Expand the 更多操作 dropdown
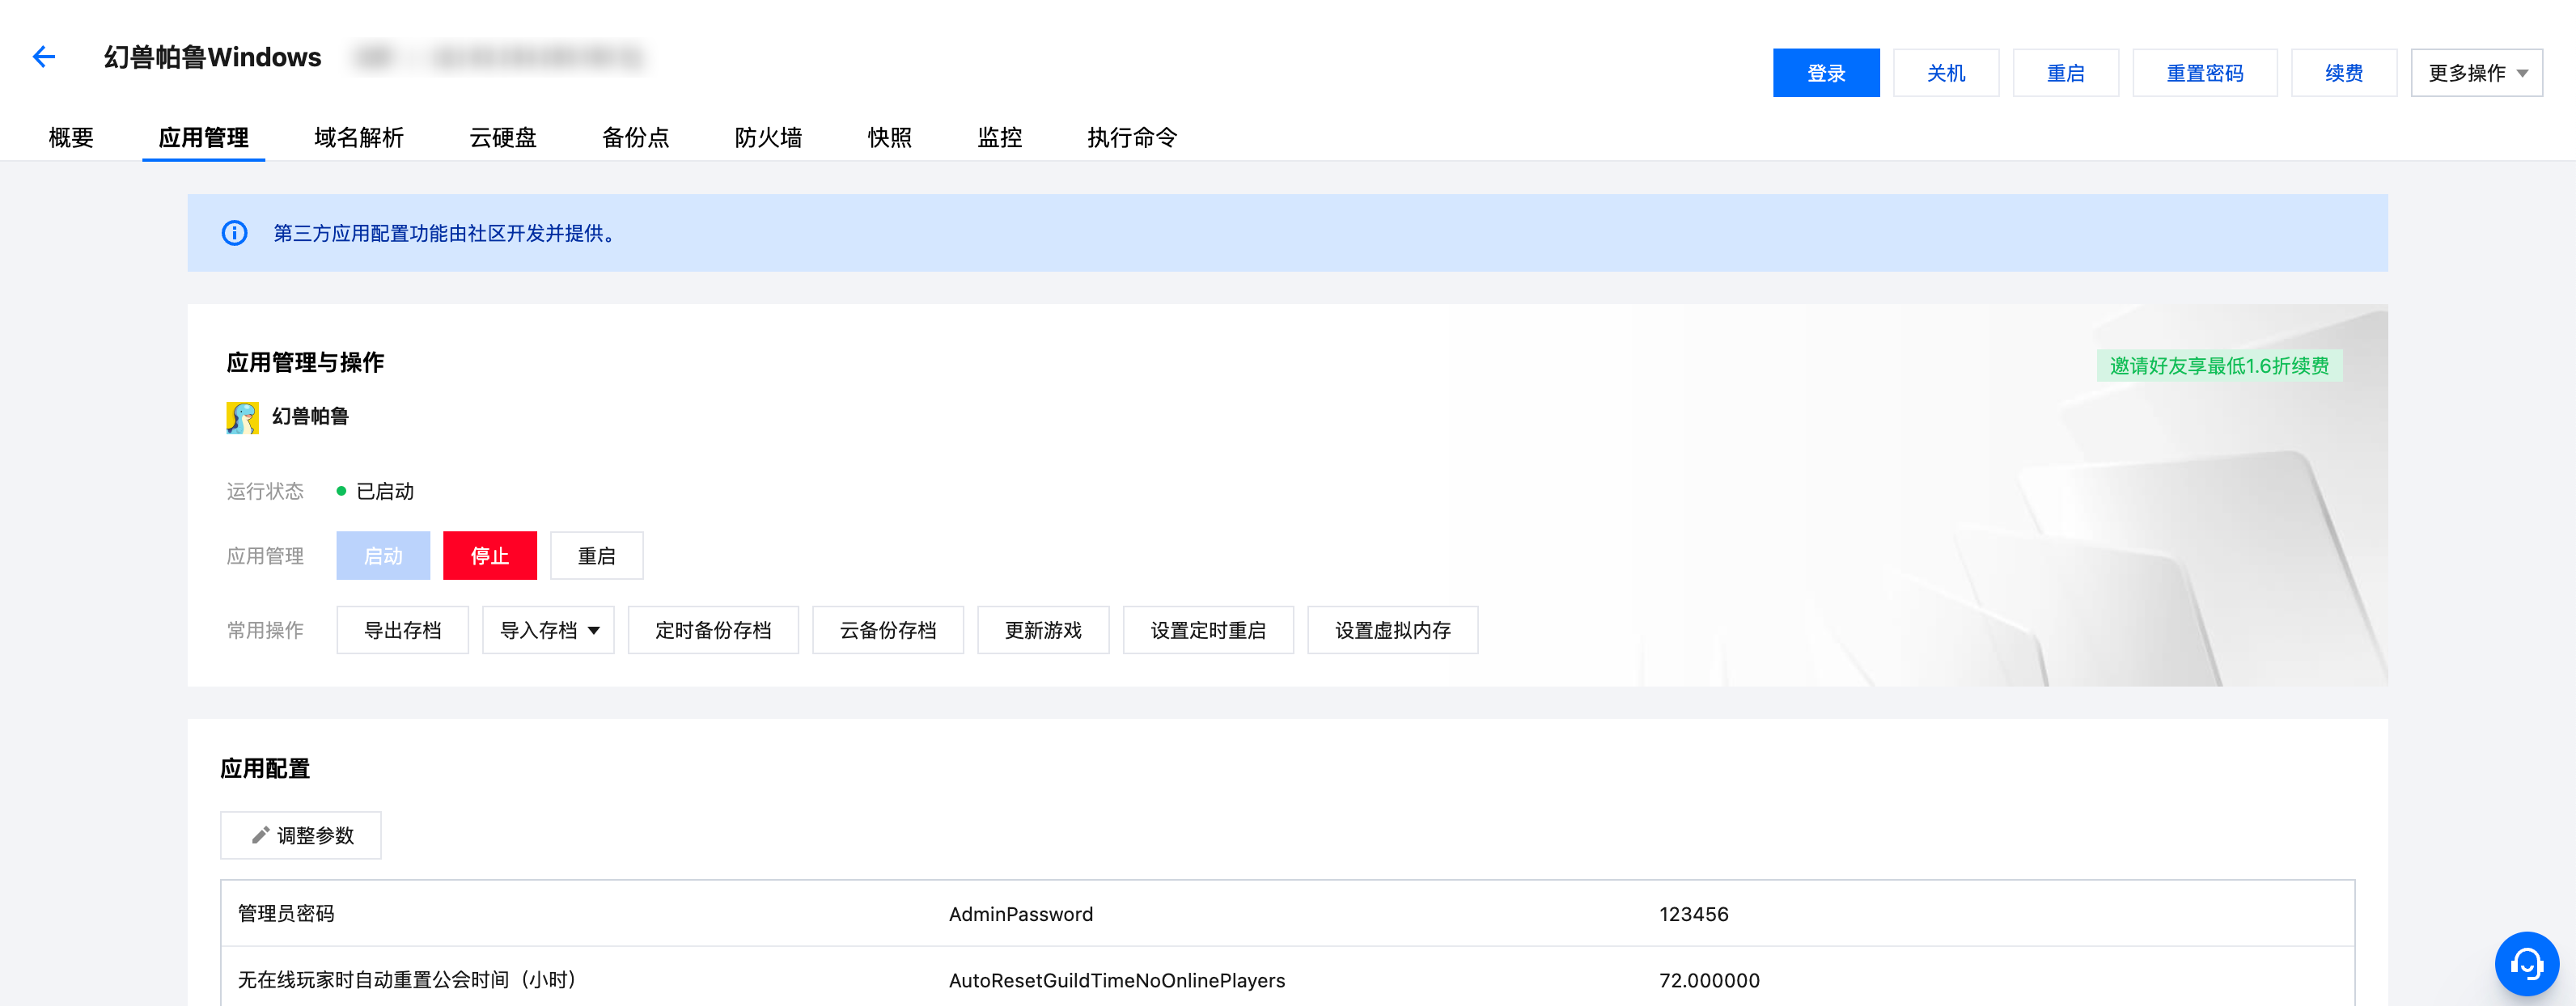The image size is (2576, 1006). coord(2476,73)
